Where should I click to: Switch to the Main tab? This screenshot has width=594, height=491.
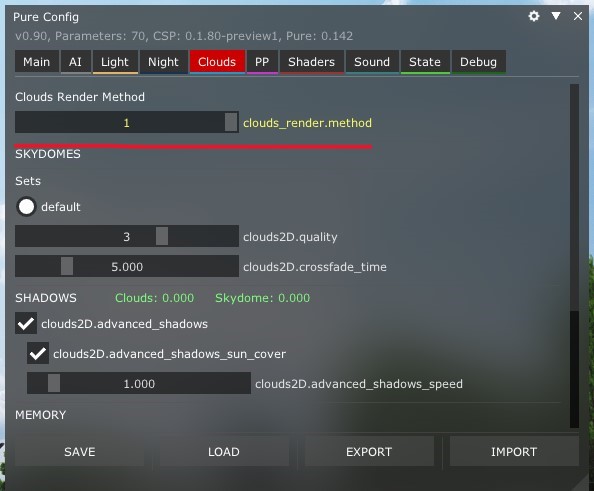point(37,62)
